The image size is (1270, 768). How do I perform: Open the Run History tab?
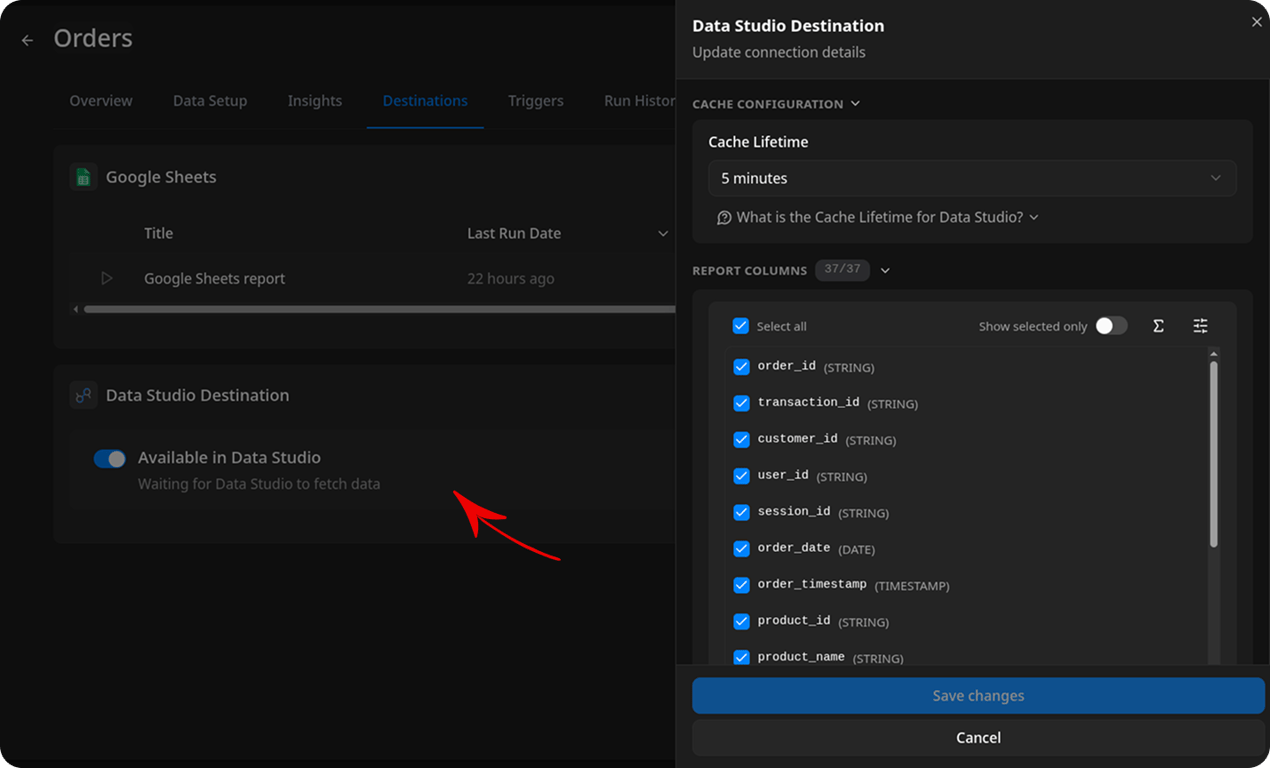pos(639,101)
